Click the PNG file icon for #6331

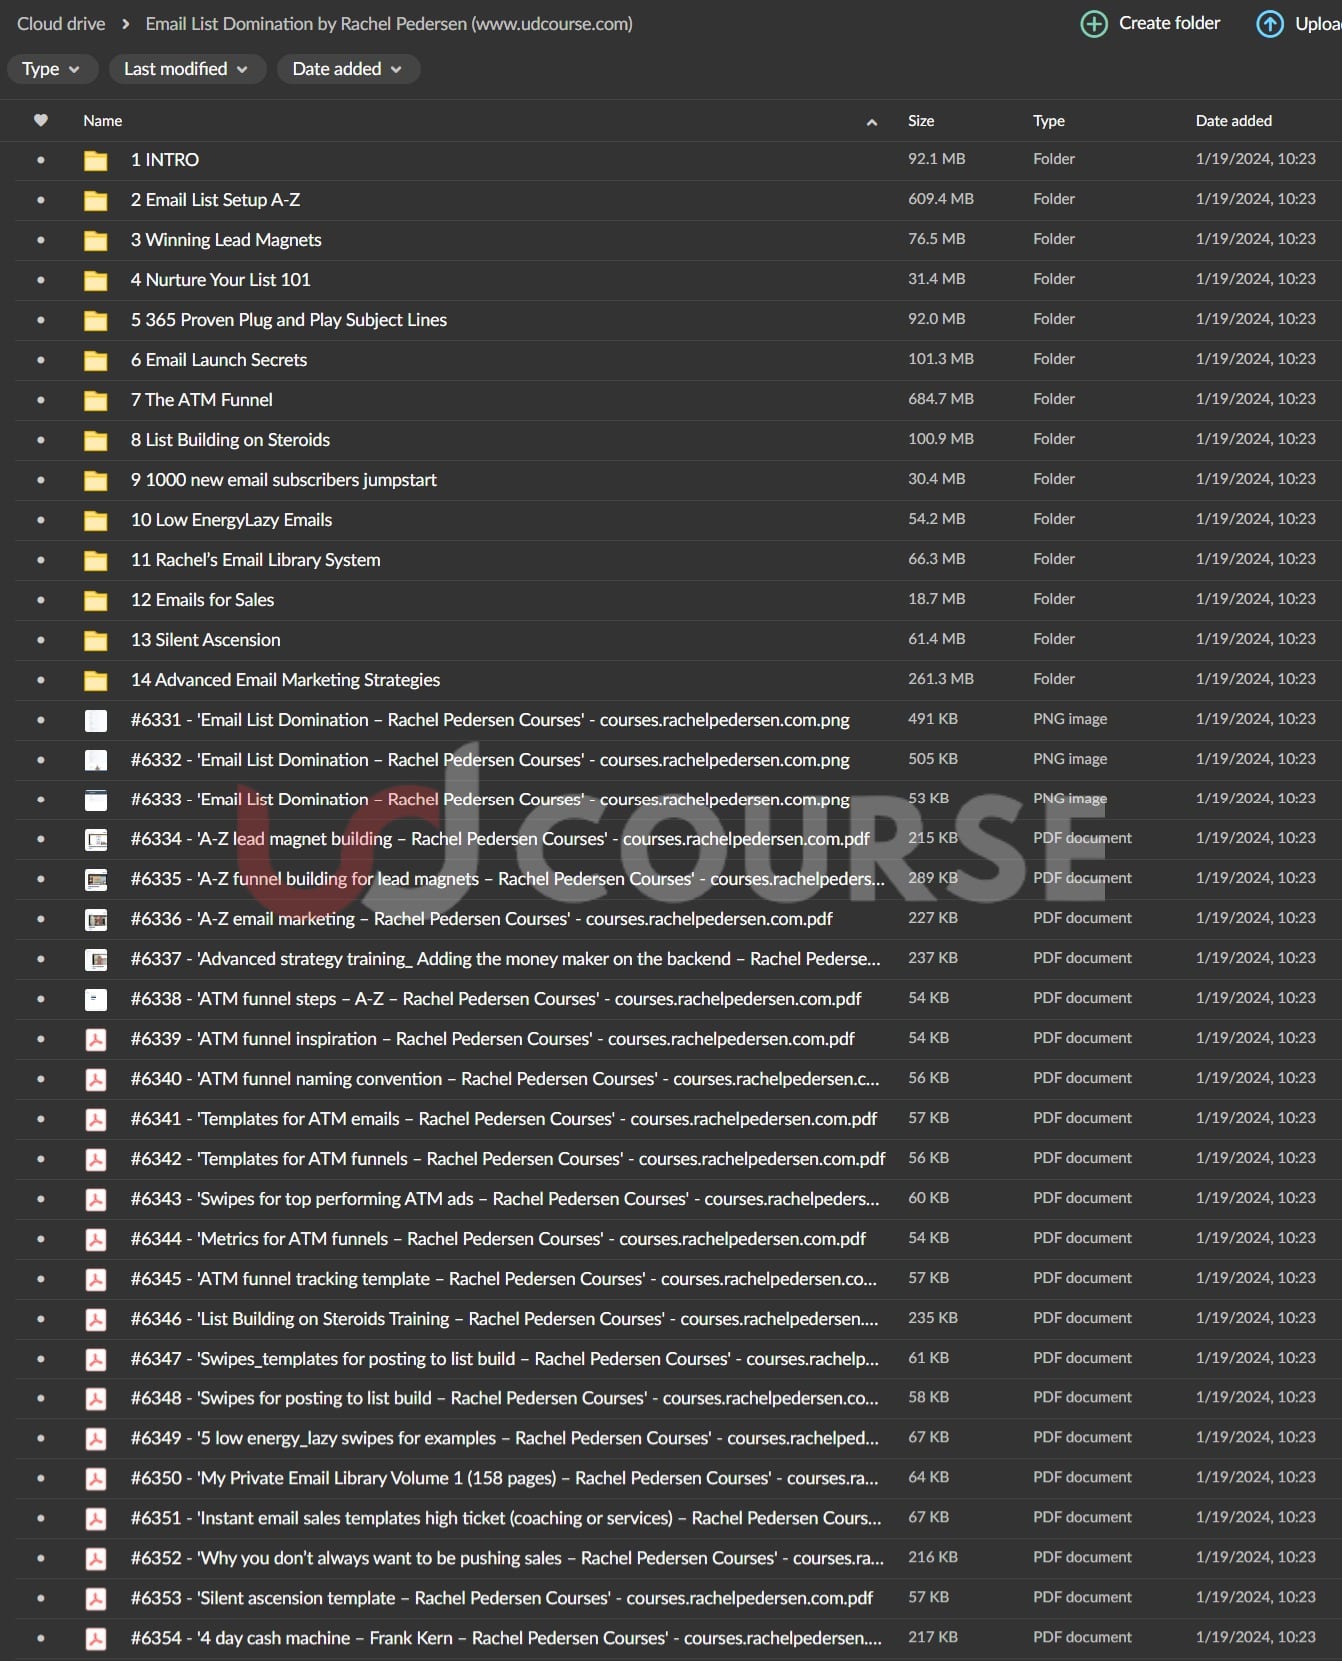pos(96,720)
